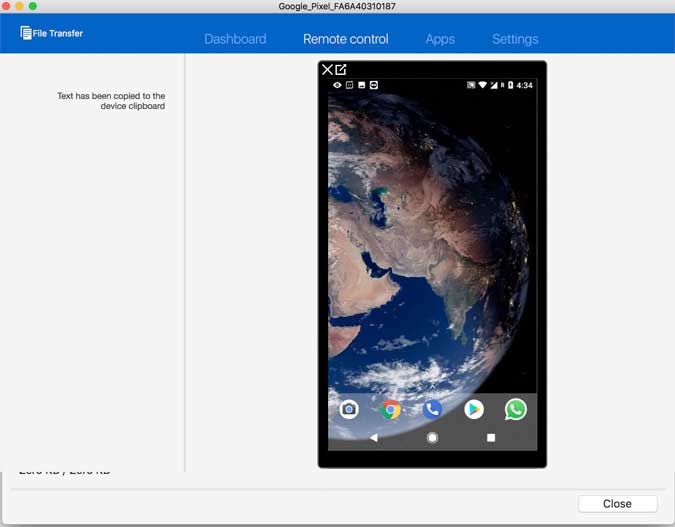Click the cast icon in phone status bar
The width and height of the screenshot is (675, 527).
tap(471, 85)
